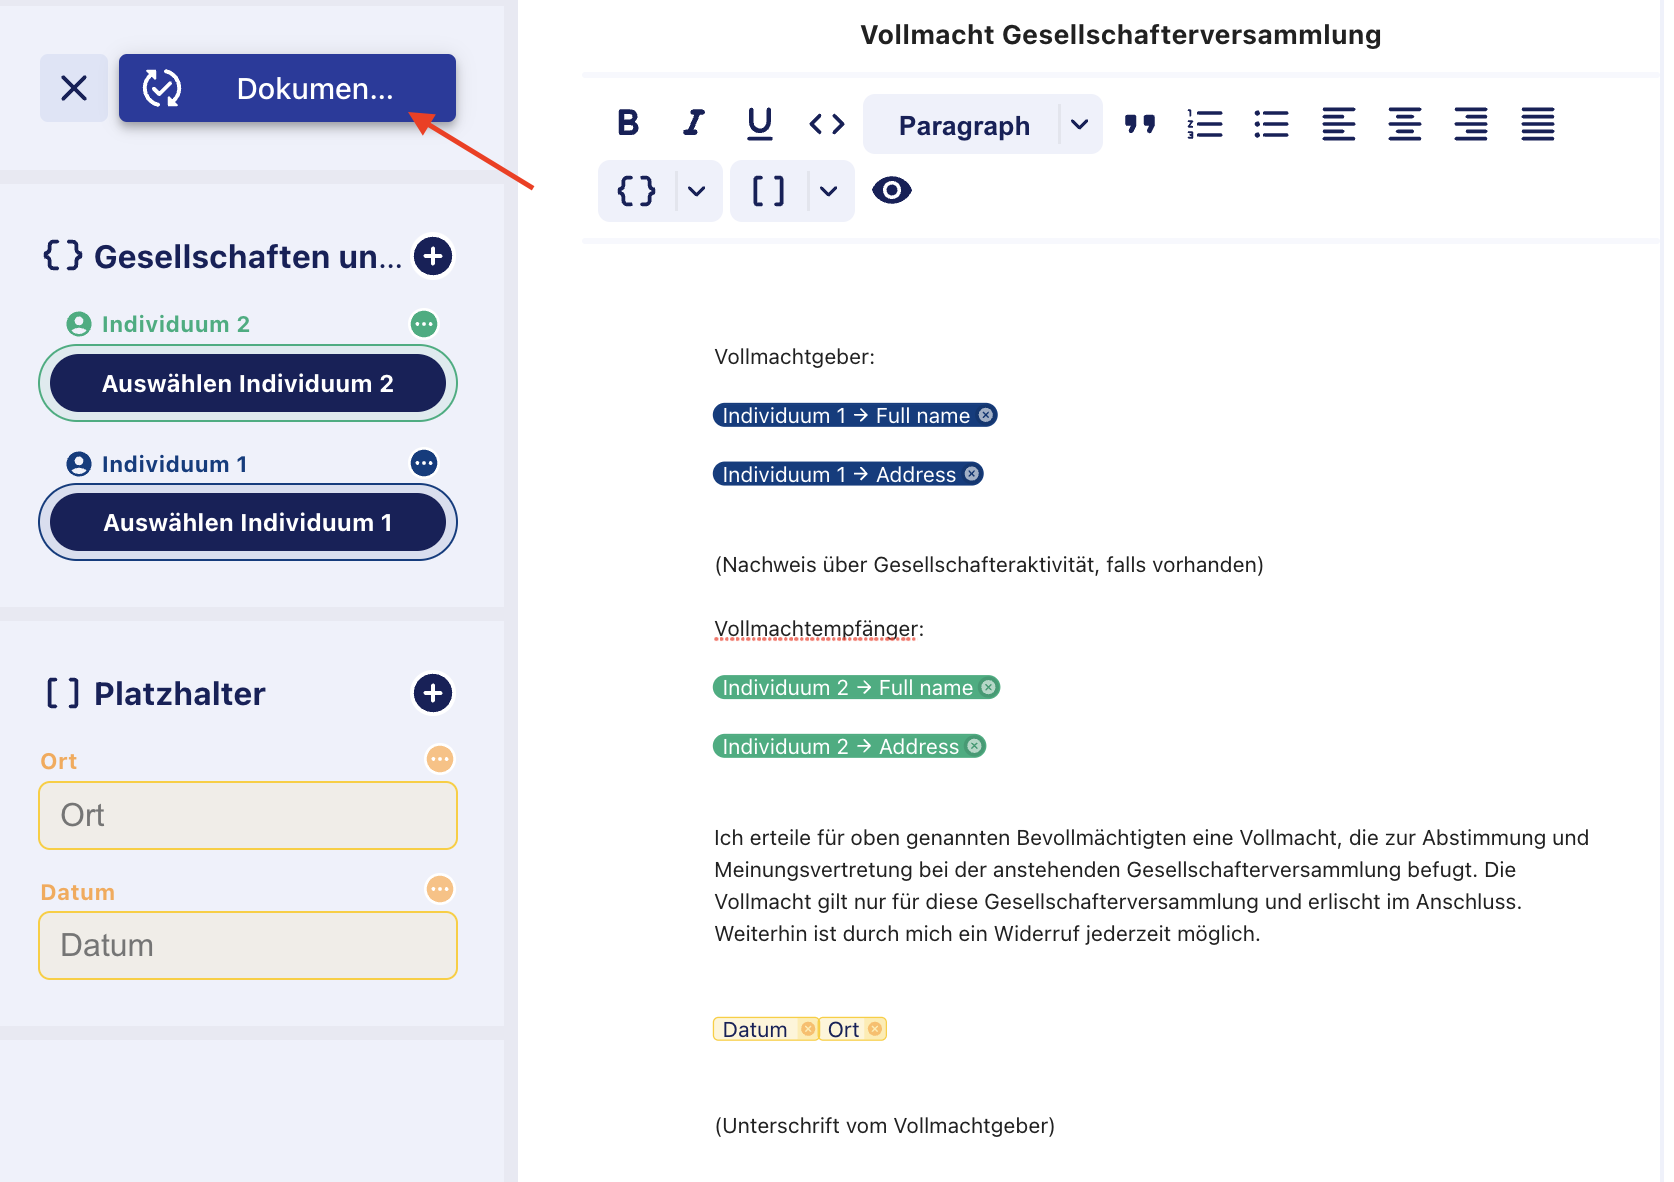Open options menu for Ort placeholder

(x=440, y=759)
